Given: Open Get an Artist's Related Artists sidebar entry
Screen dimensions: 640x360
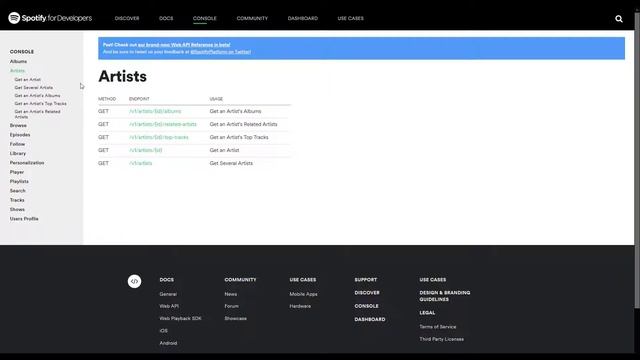Looking at the screenshot, I should click(38, 114).
